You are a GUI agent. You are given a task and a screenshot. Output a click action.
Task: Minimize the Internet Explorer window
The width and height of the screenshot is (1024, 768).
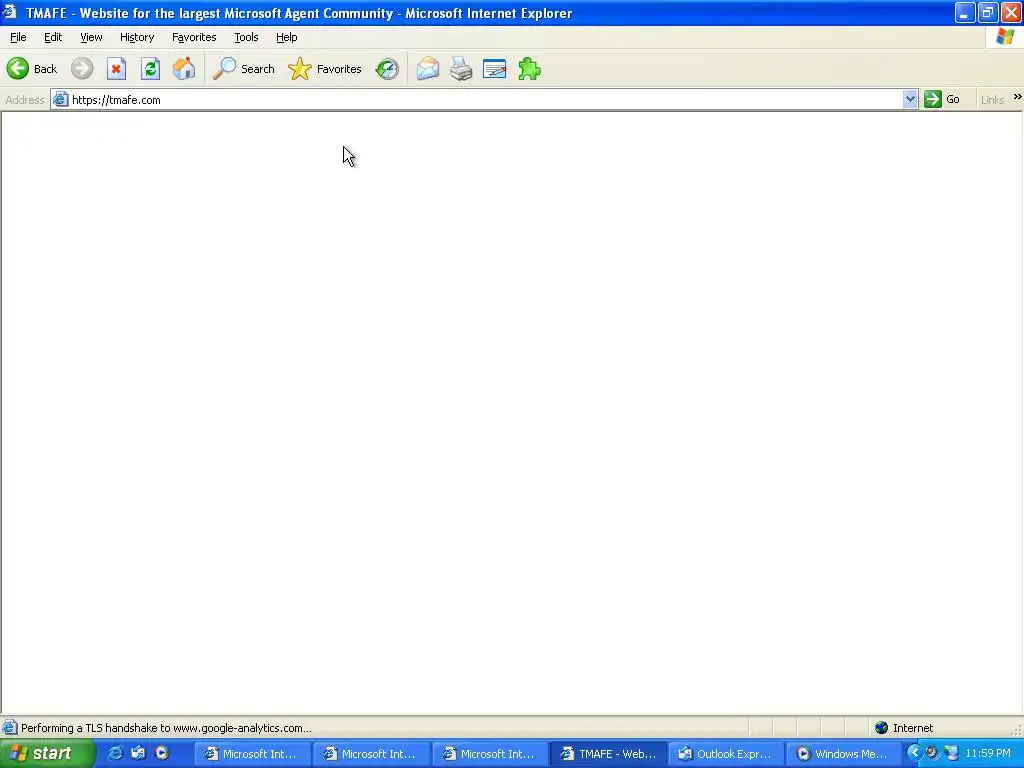coord(965,12)
